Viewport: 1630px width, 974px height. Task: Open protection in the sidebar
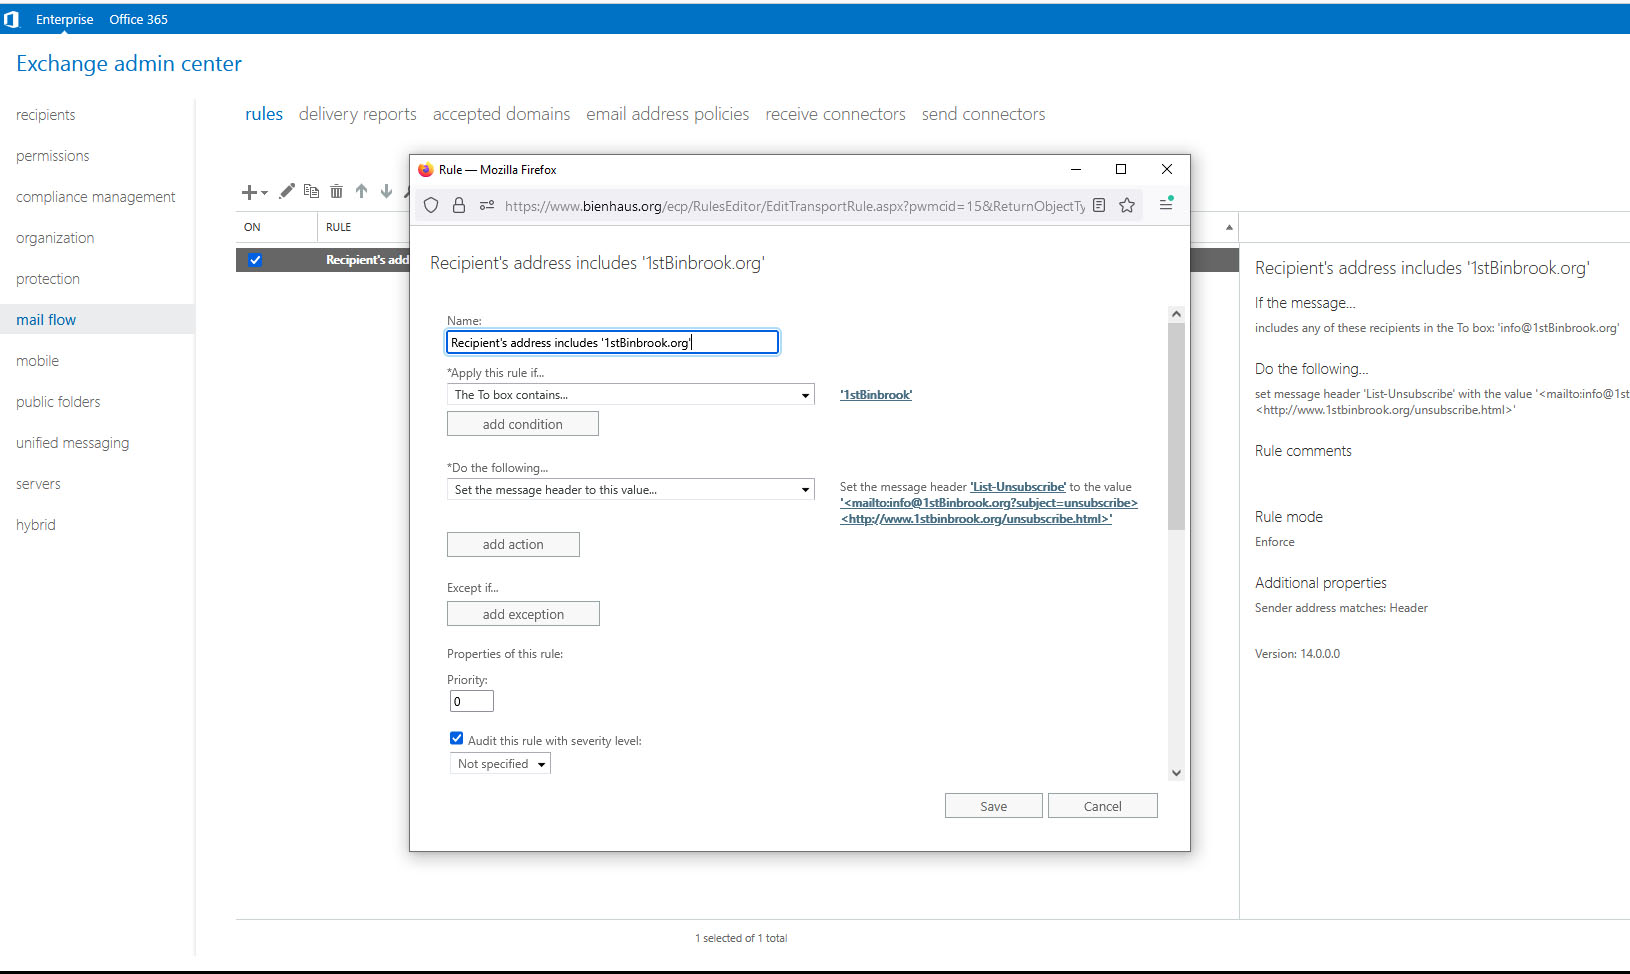48,279
